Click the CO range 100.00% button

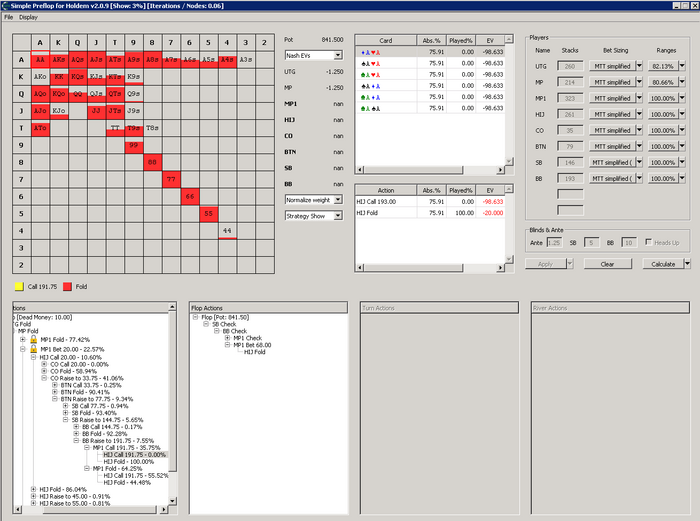coord(663,130)
